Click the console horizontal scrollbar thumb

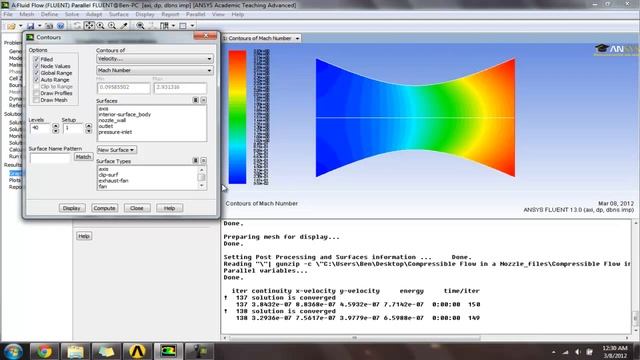click(355, 338)
